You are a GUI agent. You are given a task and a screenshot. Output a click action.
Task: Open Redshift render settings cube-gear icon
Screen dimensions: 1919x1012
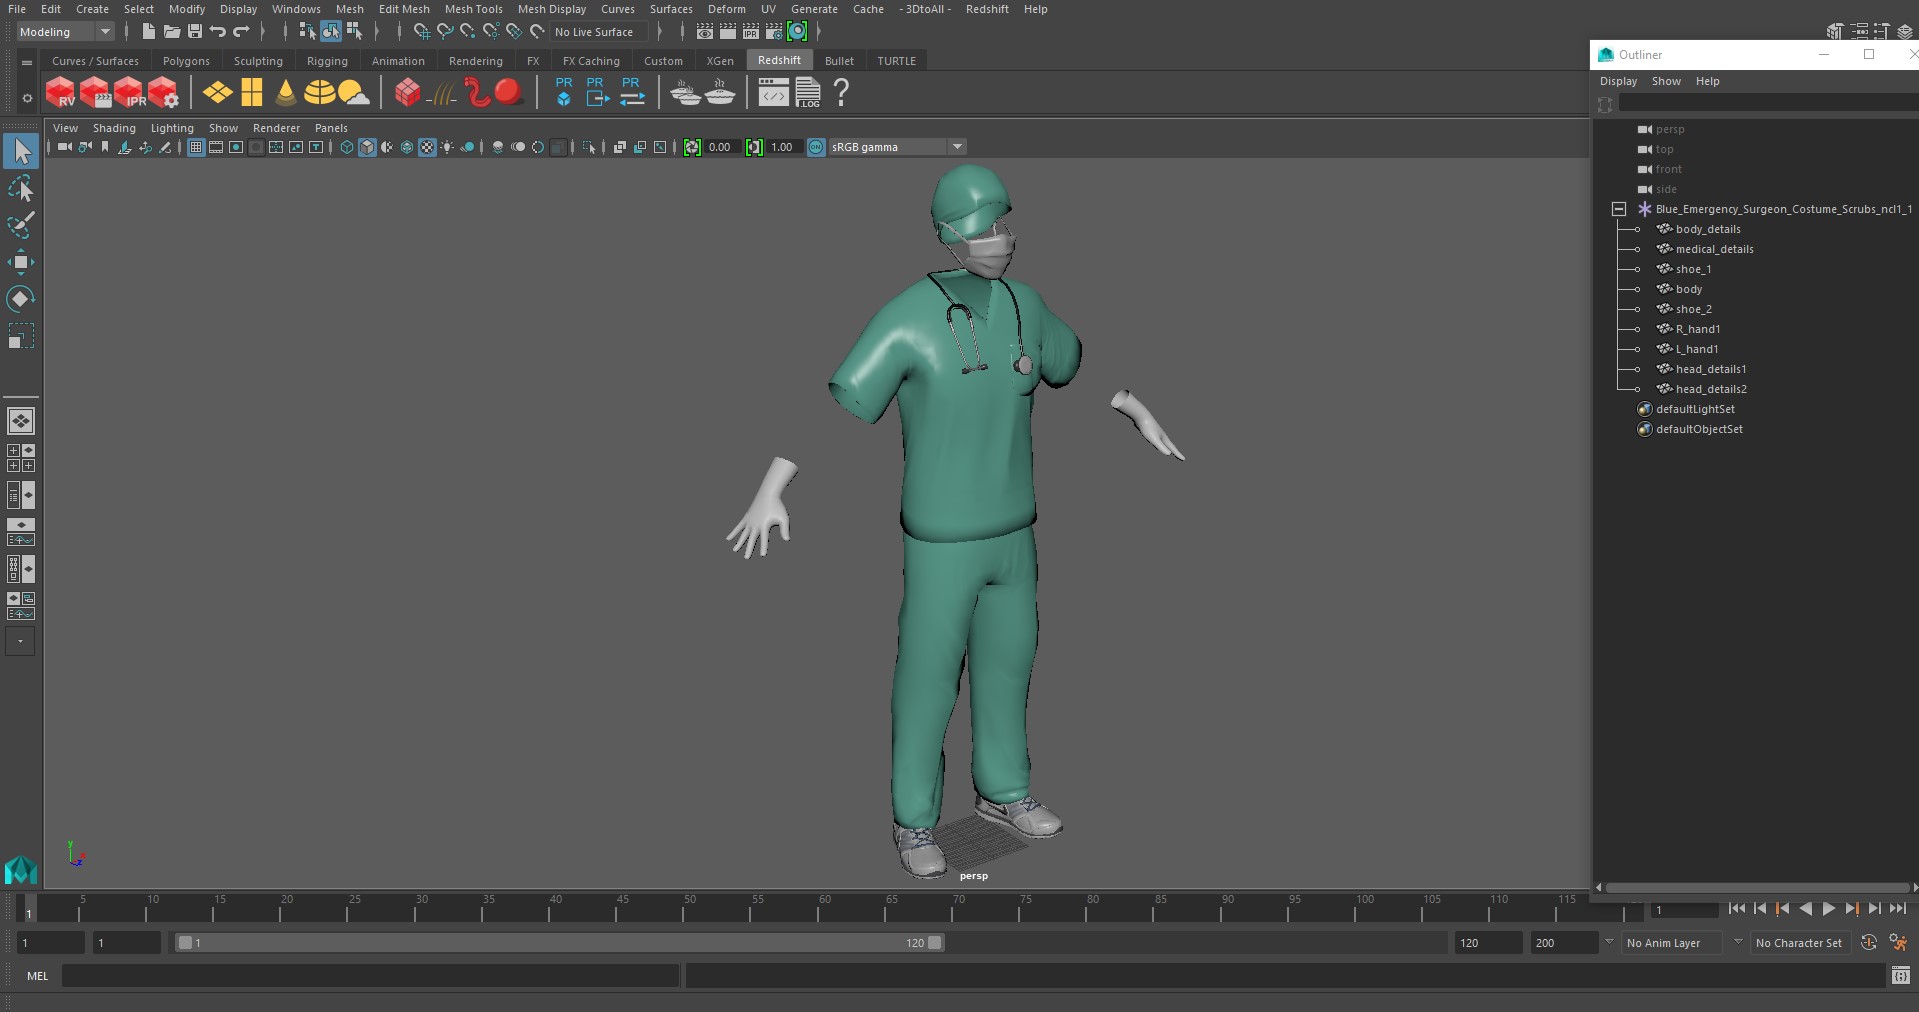163,93
